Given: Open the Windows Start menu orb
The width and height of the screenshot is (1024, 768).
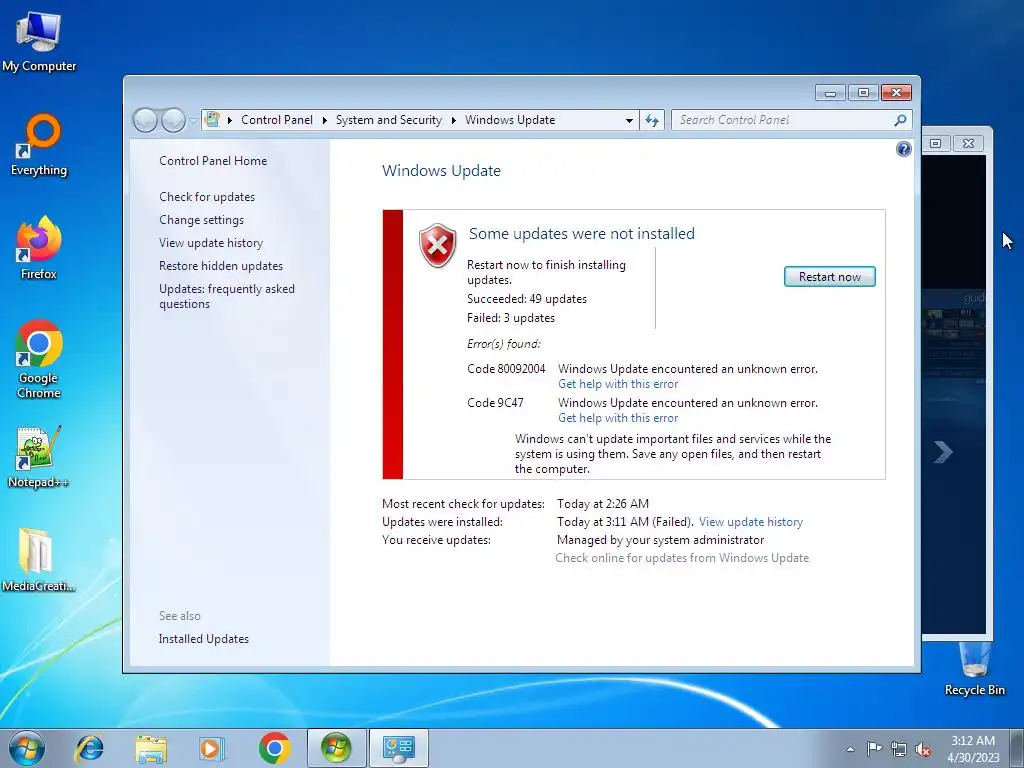Looking at the screenshot, I should coord(27,748).
